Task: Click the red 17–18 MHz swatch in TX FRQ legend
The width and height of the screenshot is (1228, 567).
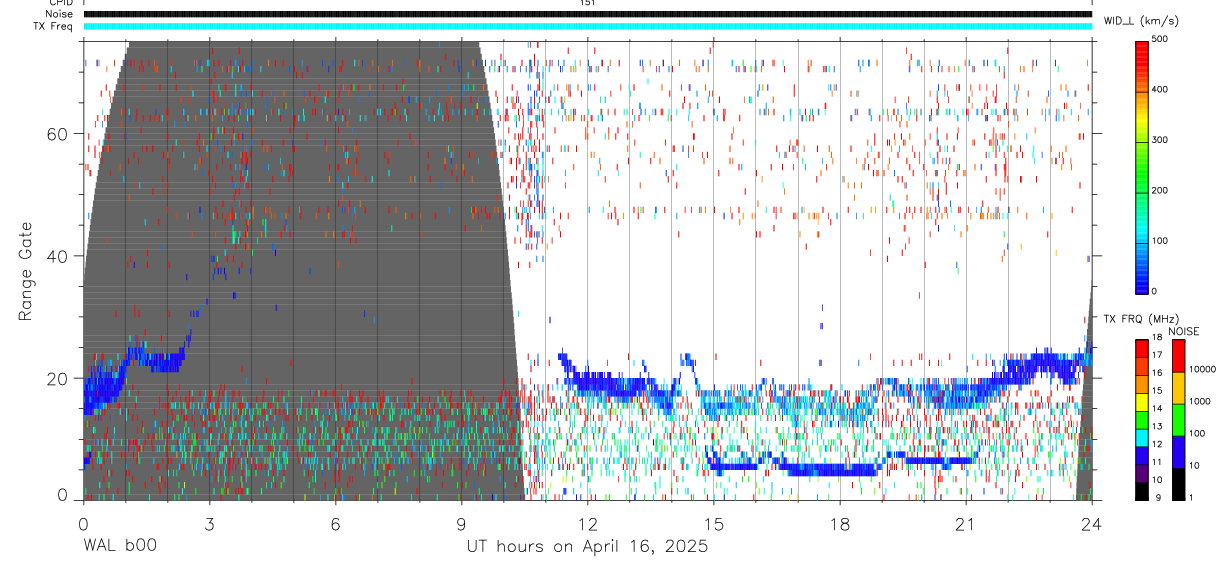Action: click(1141, 349)
